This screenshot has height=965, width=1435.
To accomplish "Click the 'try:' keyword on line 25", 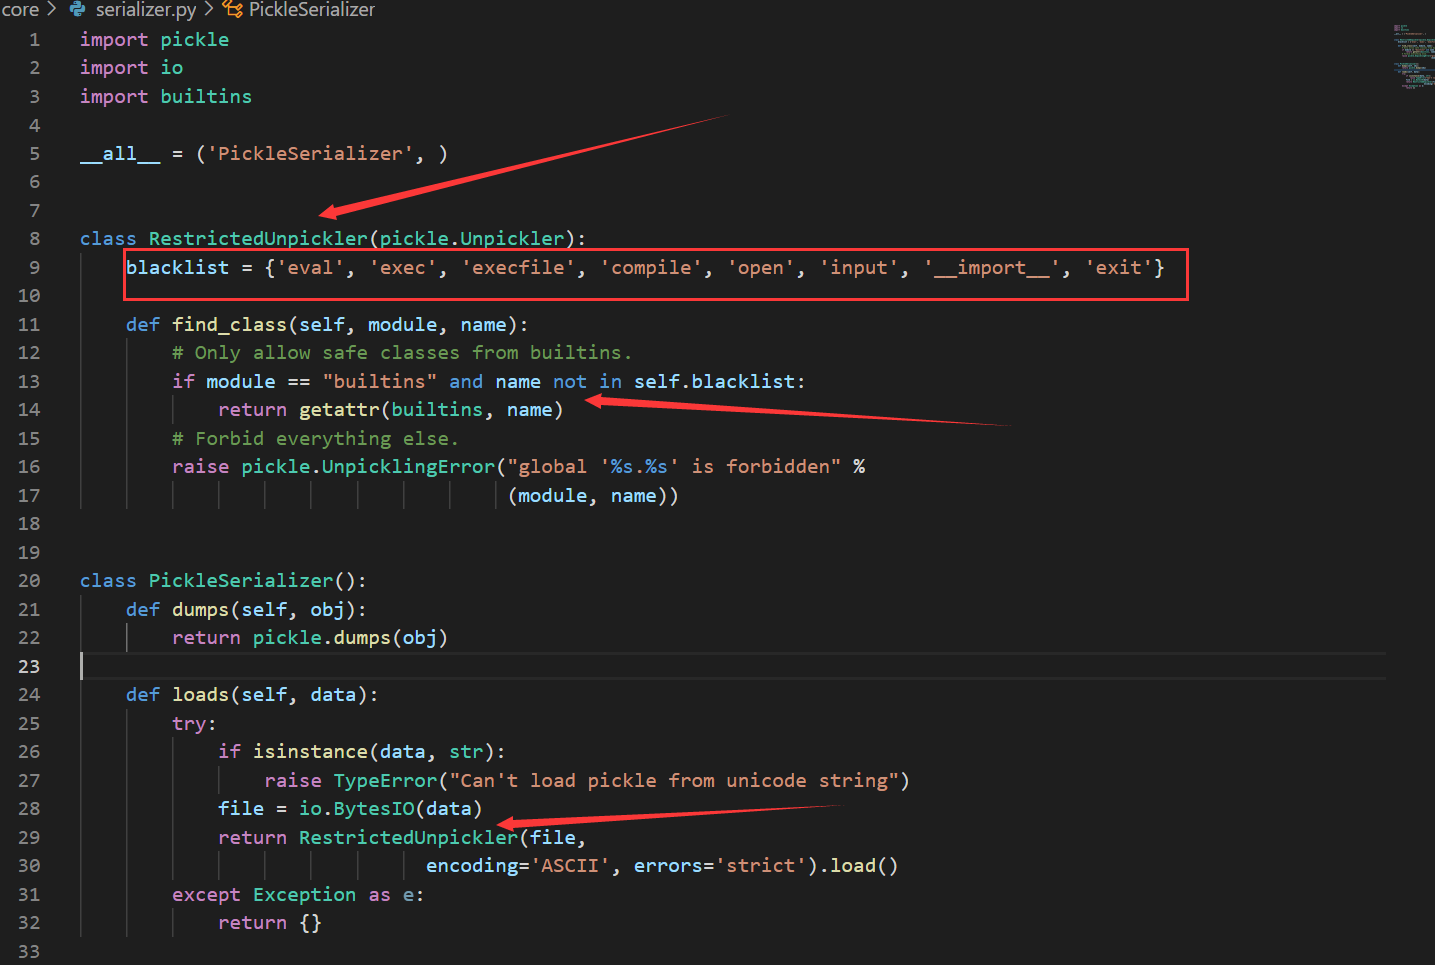I will pos(194,724).
